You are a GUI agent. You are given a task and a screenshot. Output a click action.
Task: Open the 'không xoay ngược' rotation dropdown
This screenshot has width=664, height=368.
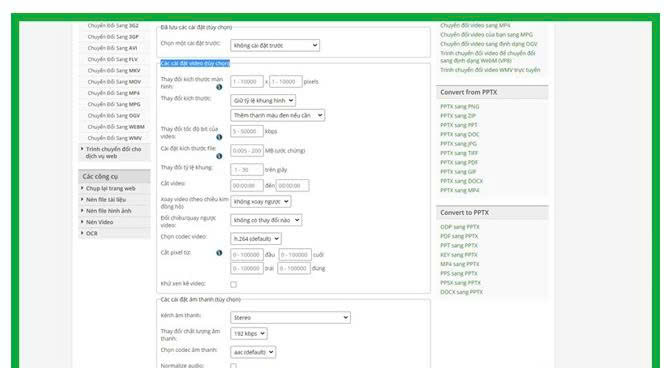(x=260, y=202)
